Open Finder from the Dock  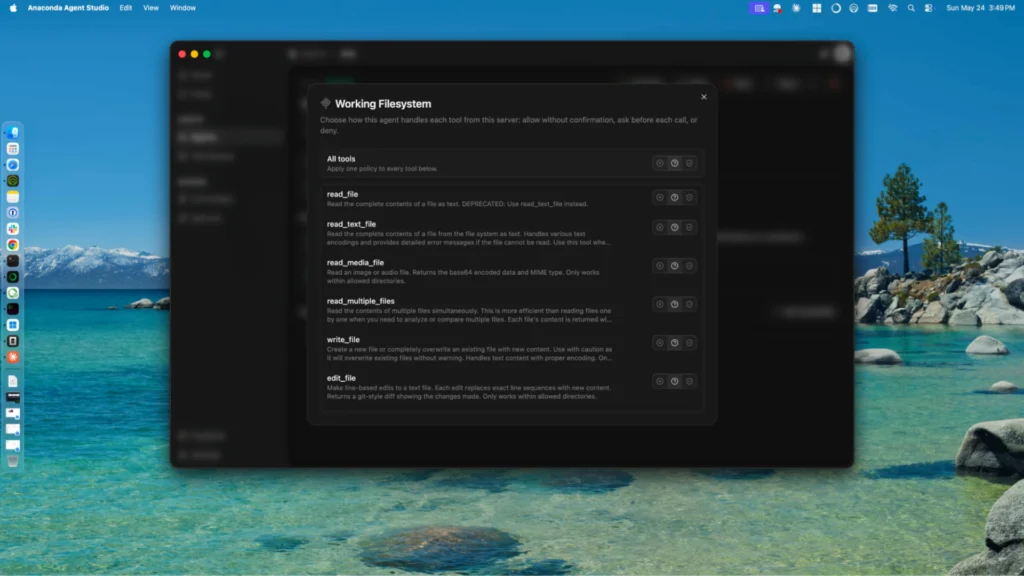pos(13,133)
